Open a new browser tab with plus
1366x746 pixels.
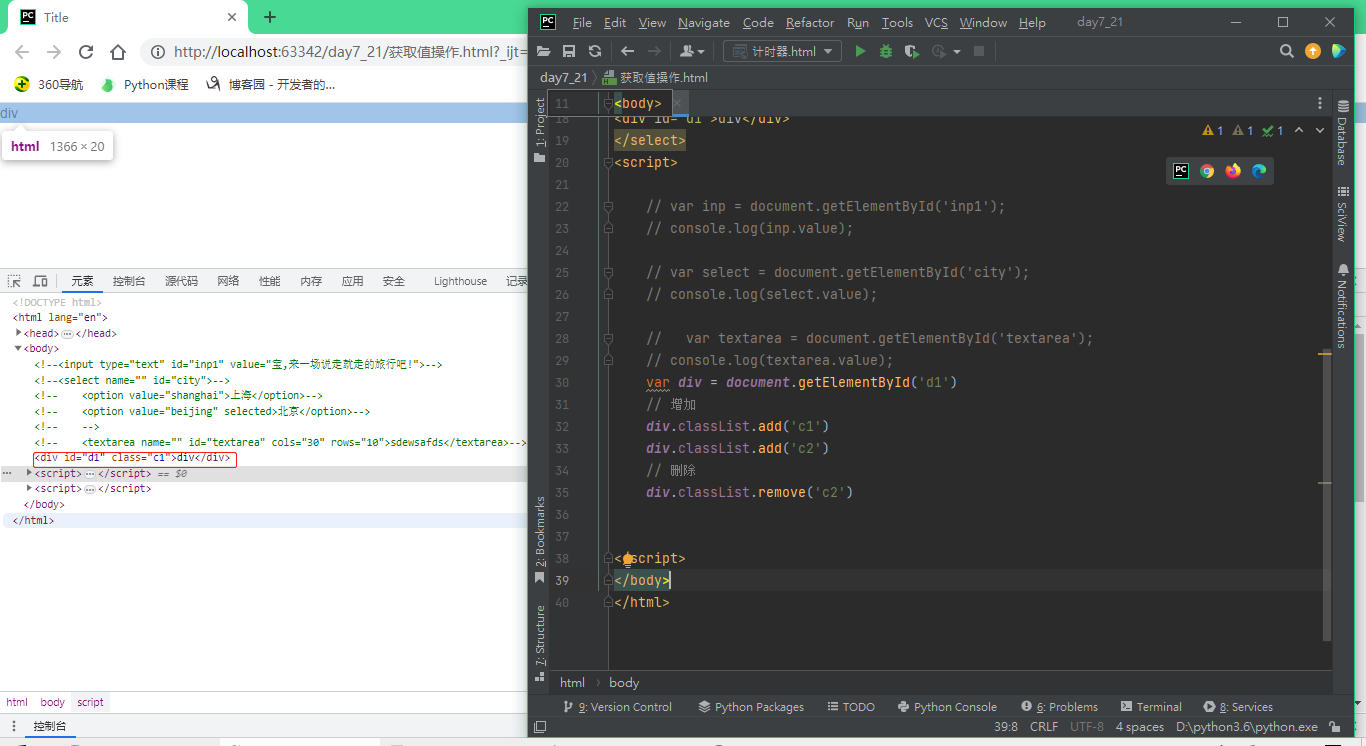270,17
